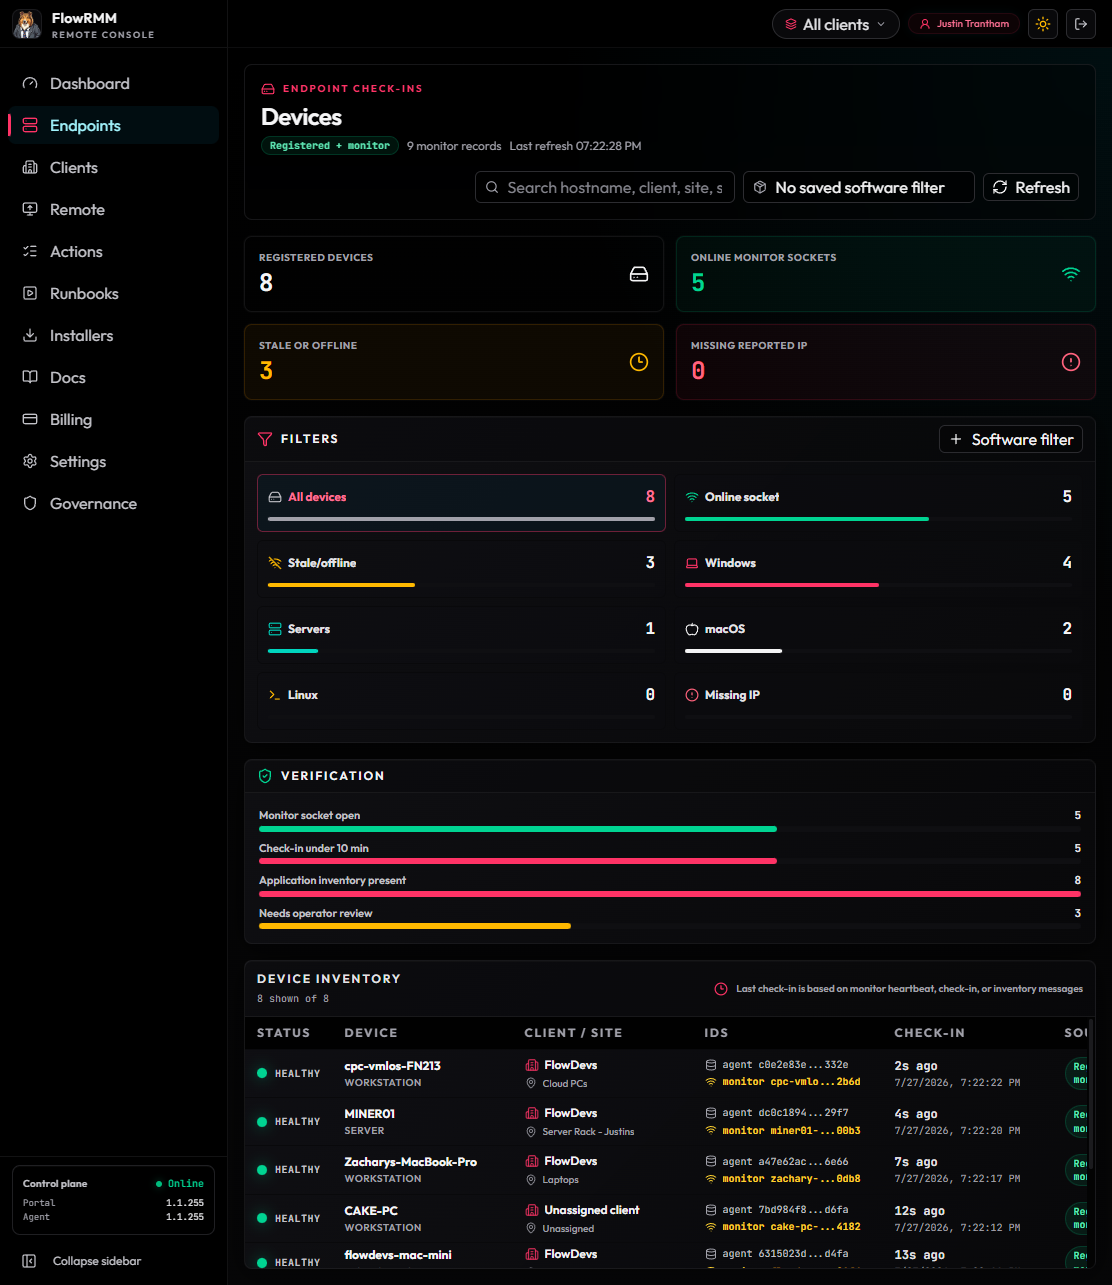Click the Registered + monitor badge
Screen dimensions: 1112x1285
(x=330, y=145)
